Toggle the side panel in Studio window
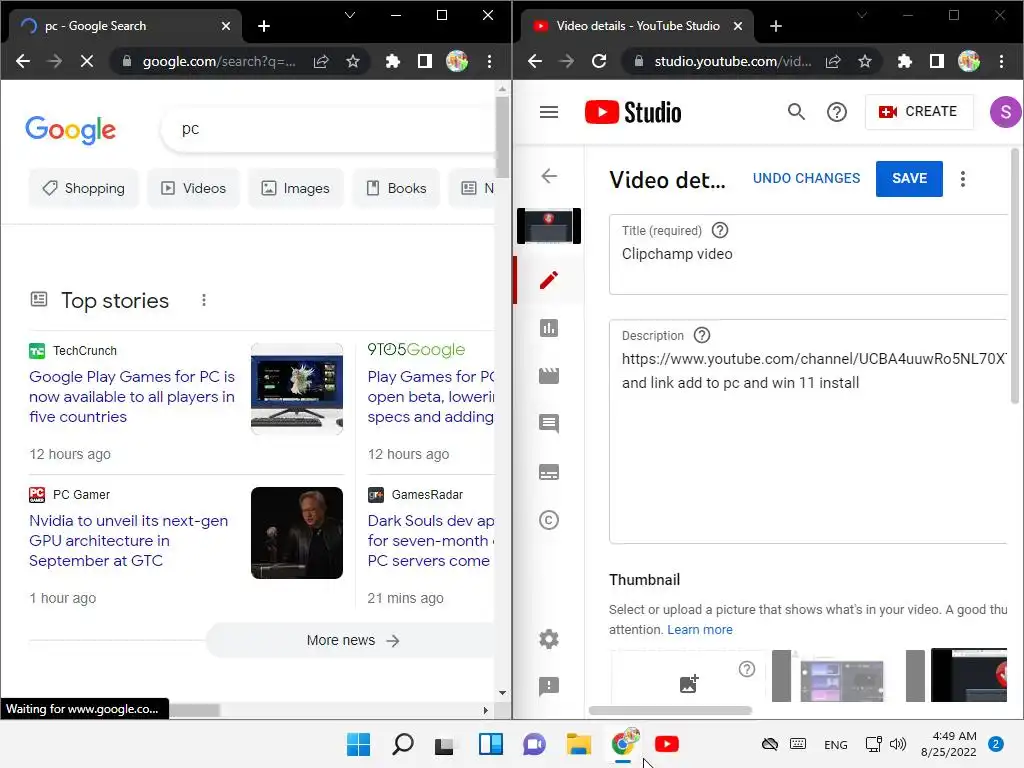Screen dimensions: 1024x768 tap(936, 61)
